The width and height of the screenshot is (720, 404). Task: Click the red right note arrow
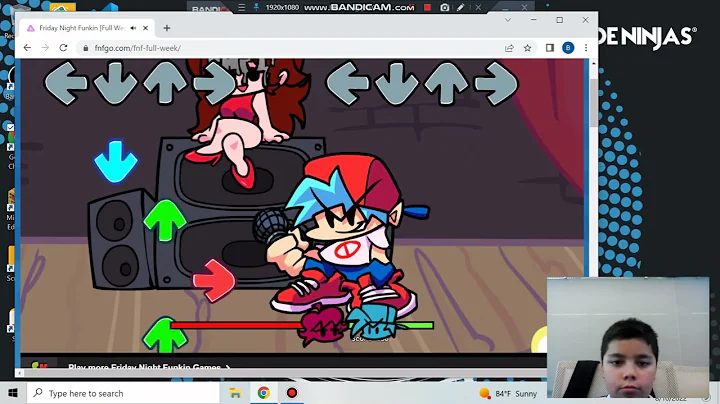coord(214,281)
